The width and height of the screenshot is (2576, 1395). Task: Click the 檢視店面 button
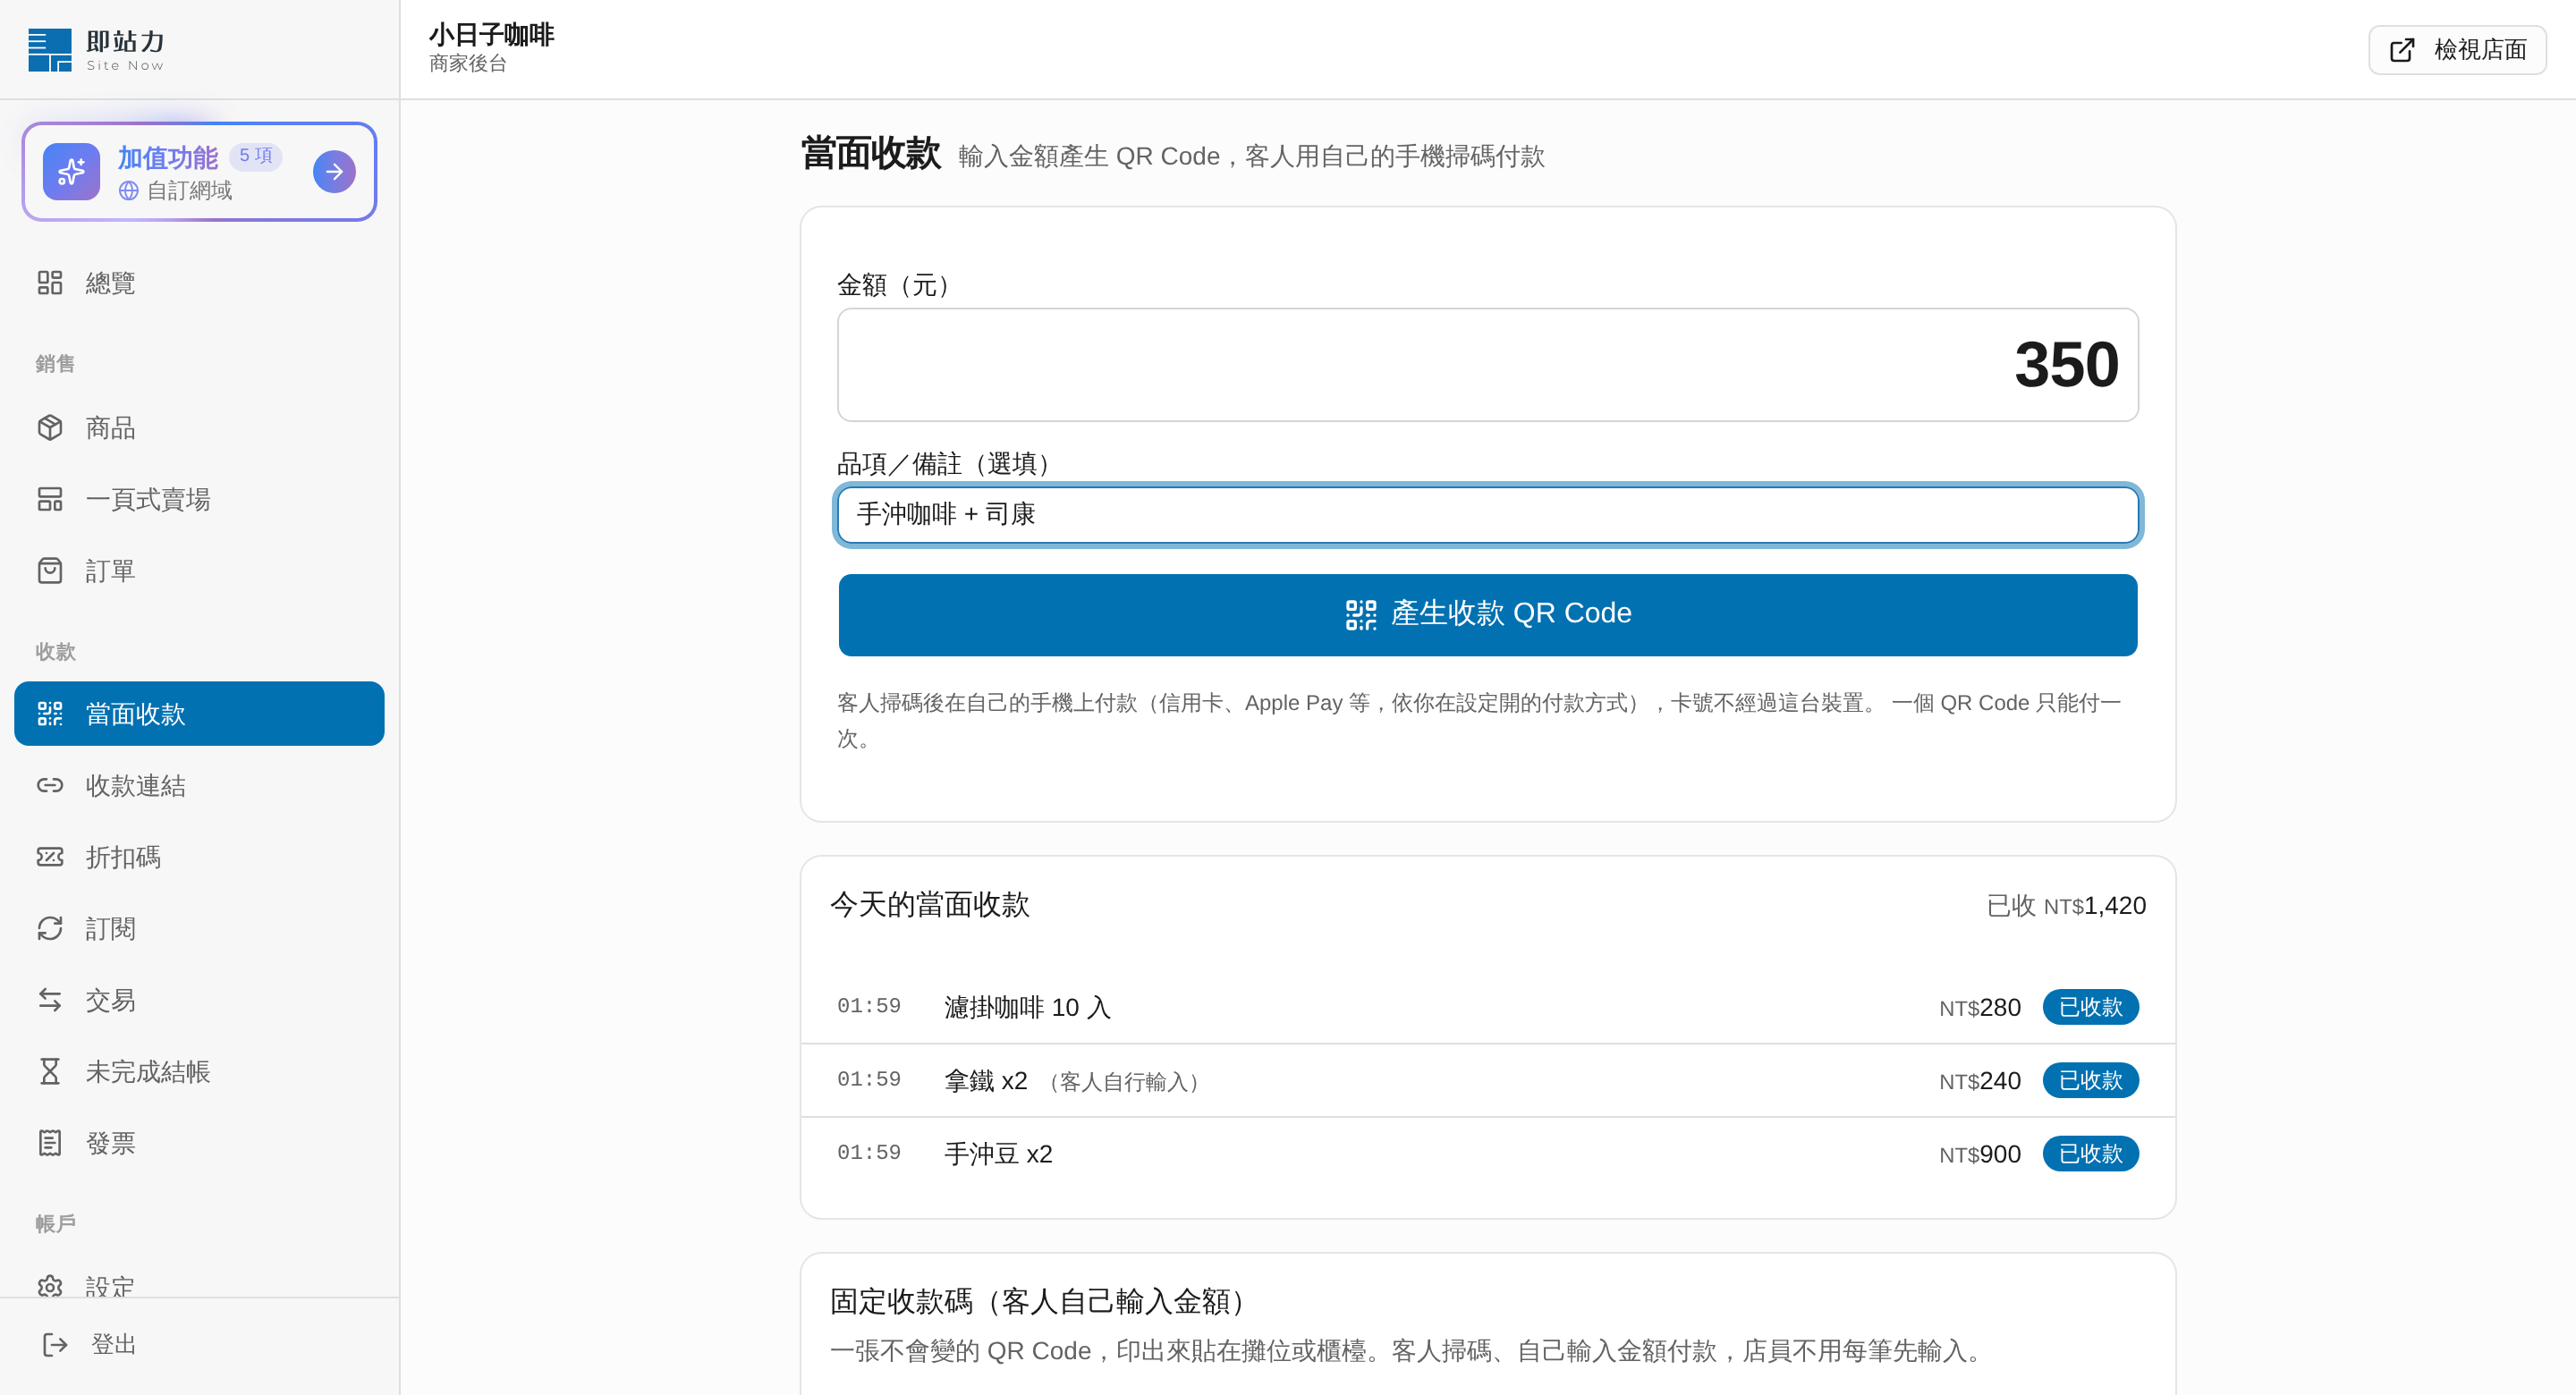pos(2457,50)
